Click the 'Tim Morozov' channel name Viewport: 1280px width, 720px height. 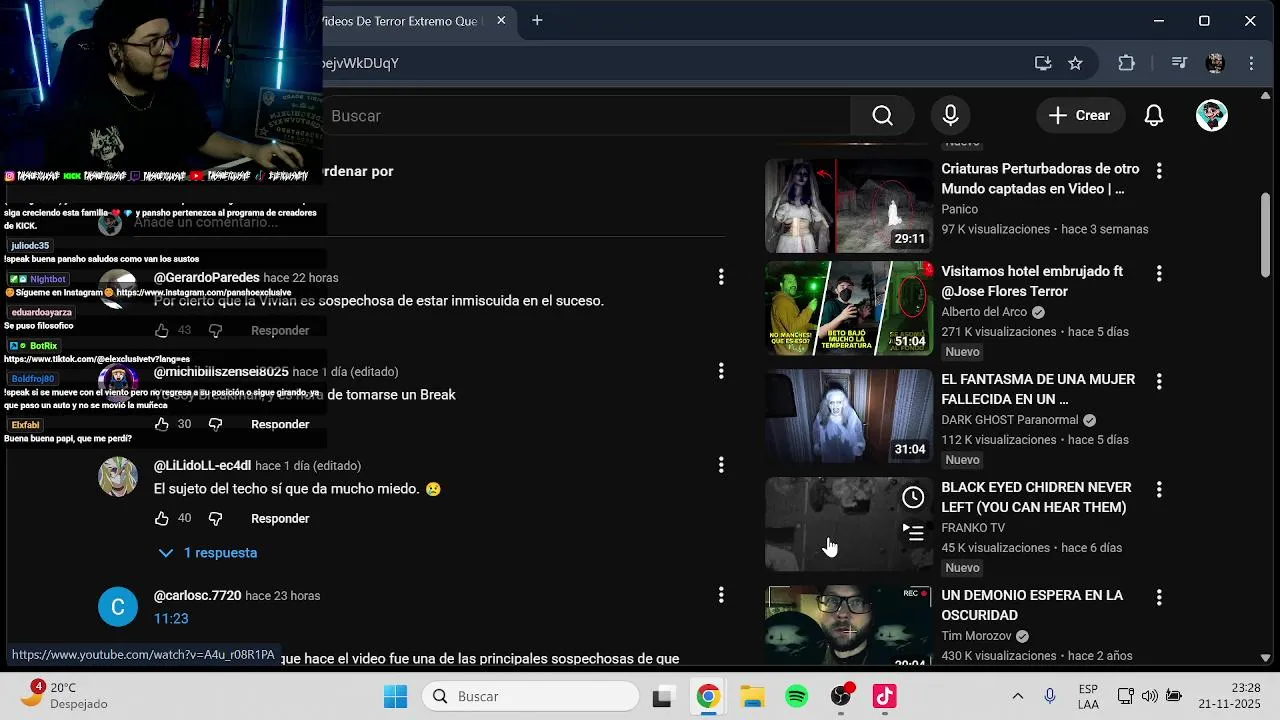[x=977, y=636]
